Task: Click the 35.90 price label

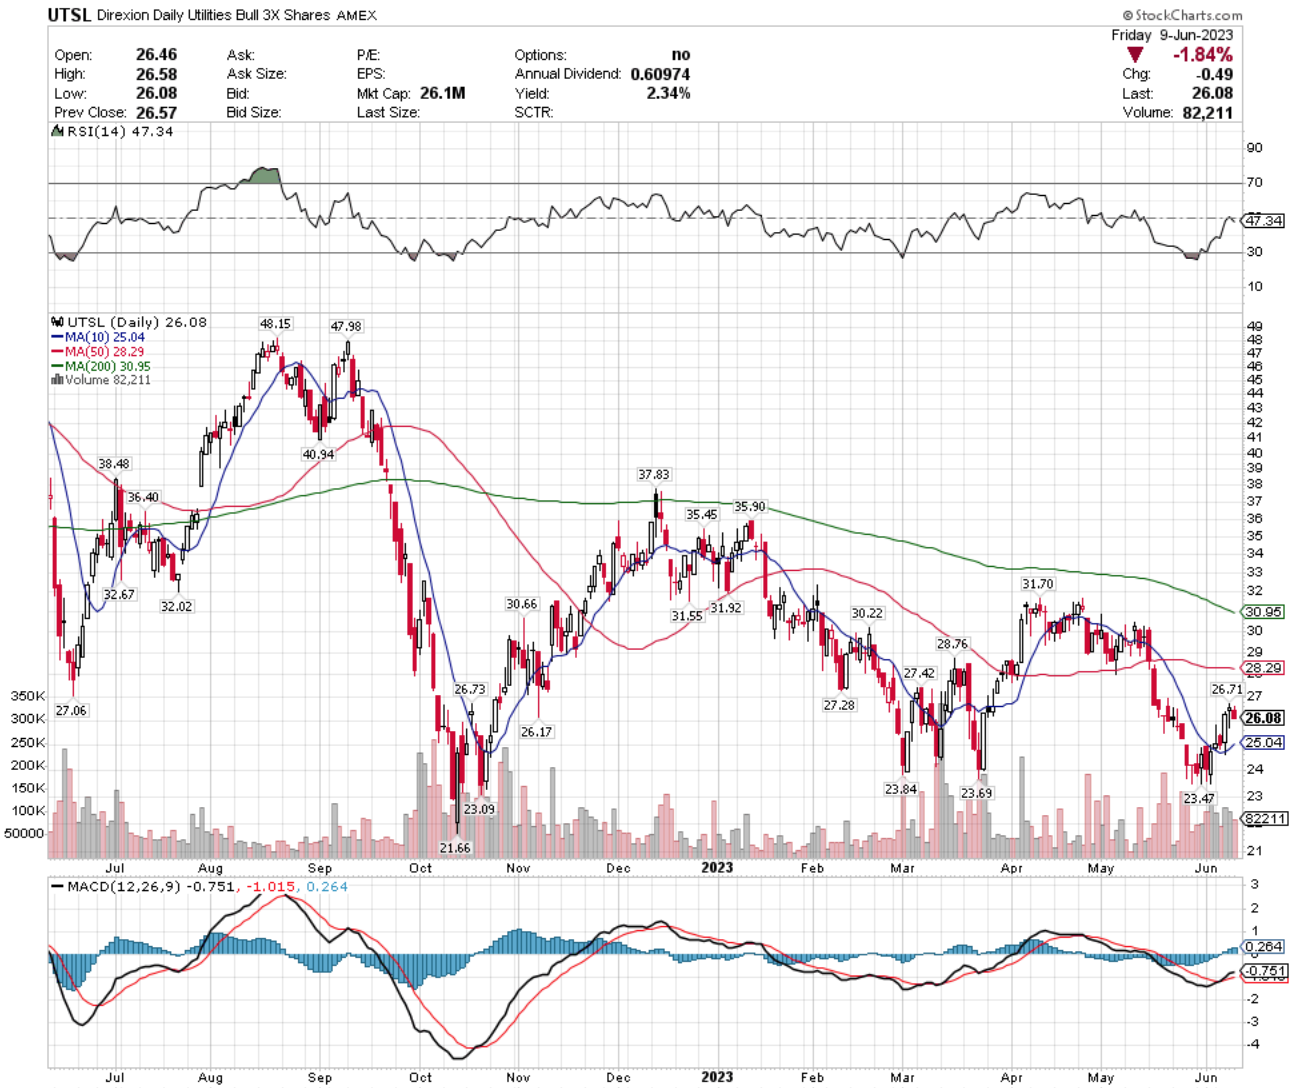Action: click(750, 507)
